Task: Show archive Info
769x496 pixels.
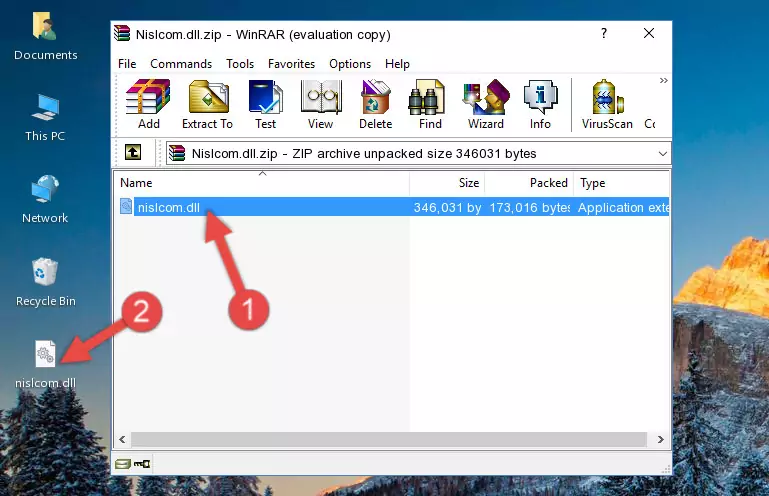Action: pos(540,104)
